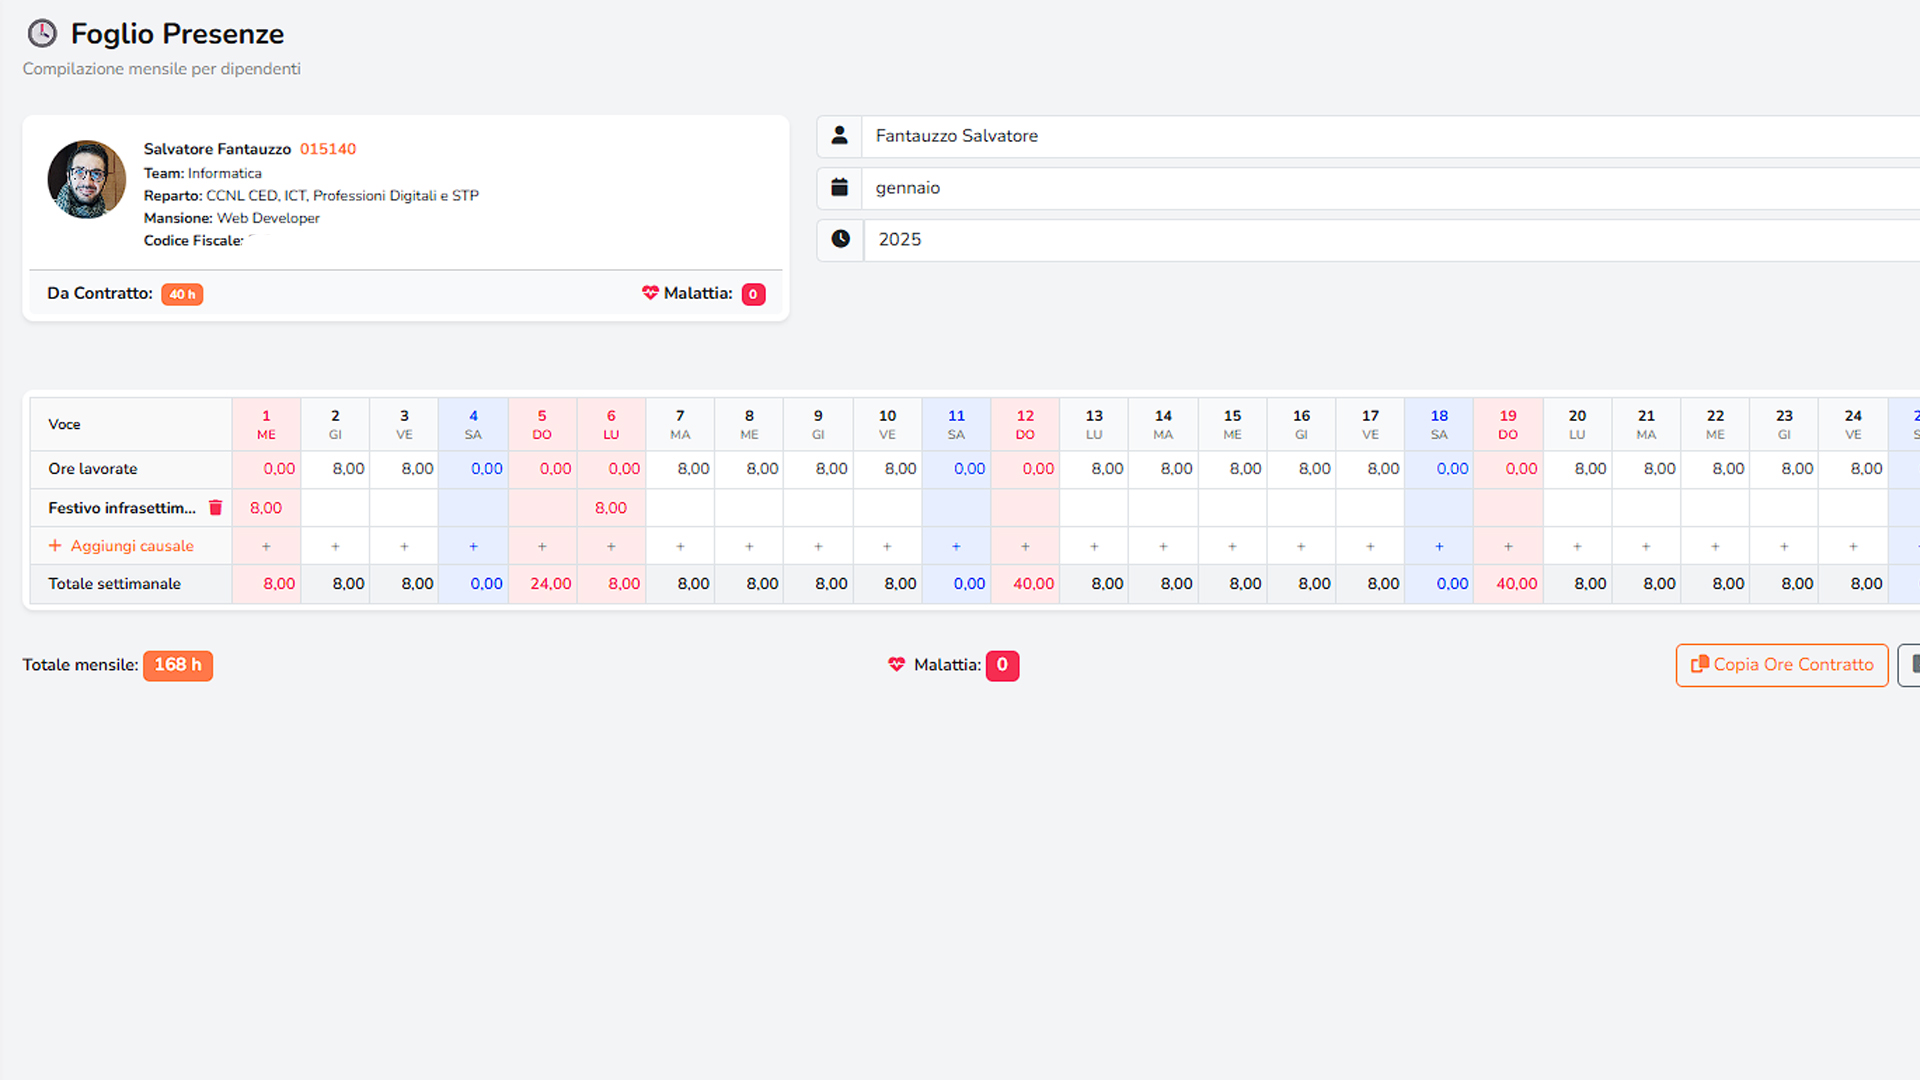Click the clock icon beside year 2025
This screenshot has height=1080, width=1920.
(840, 240)
